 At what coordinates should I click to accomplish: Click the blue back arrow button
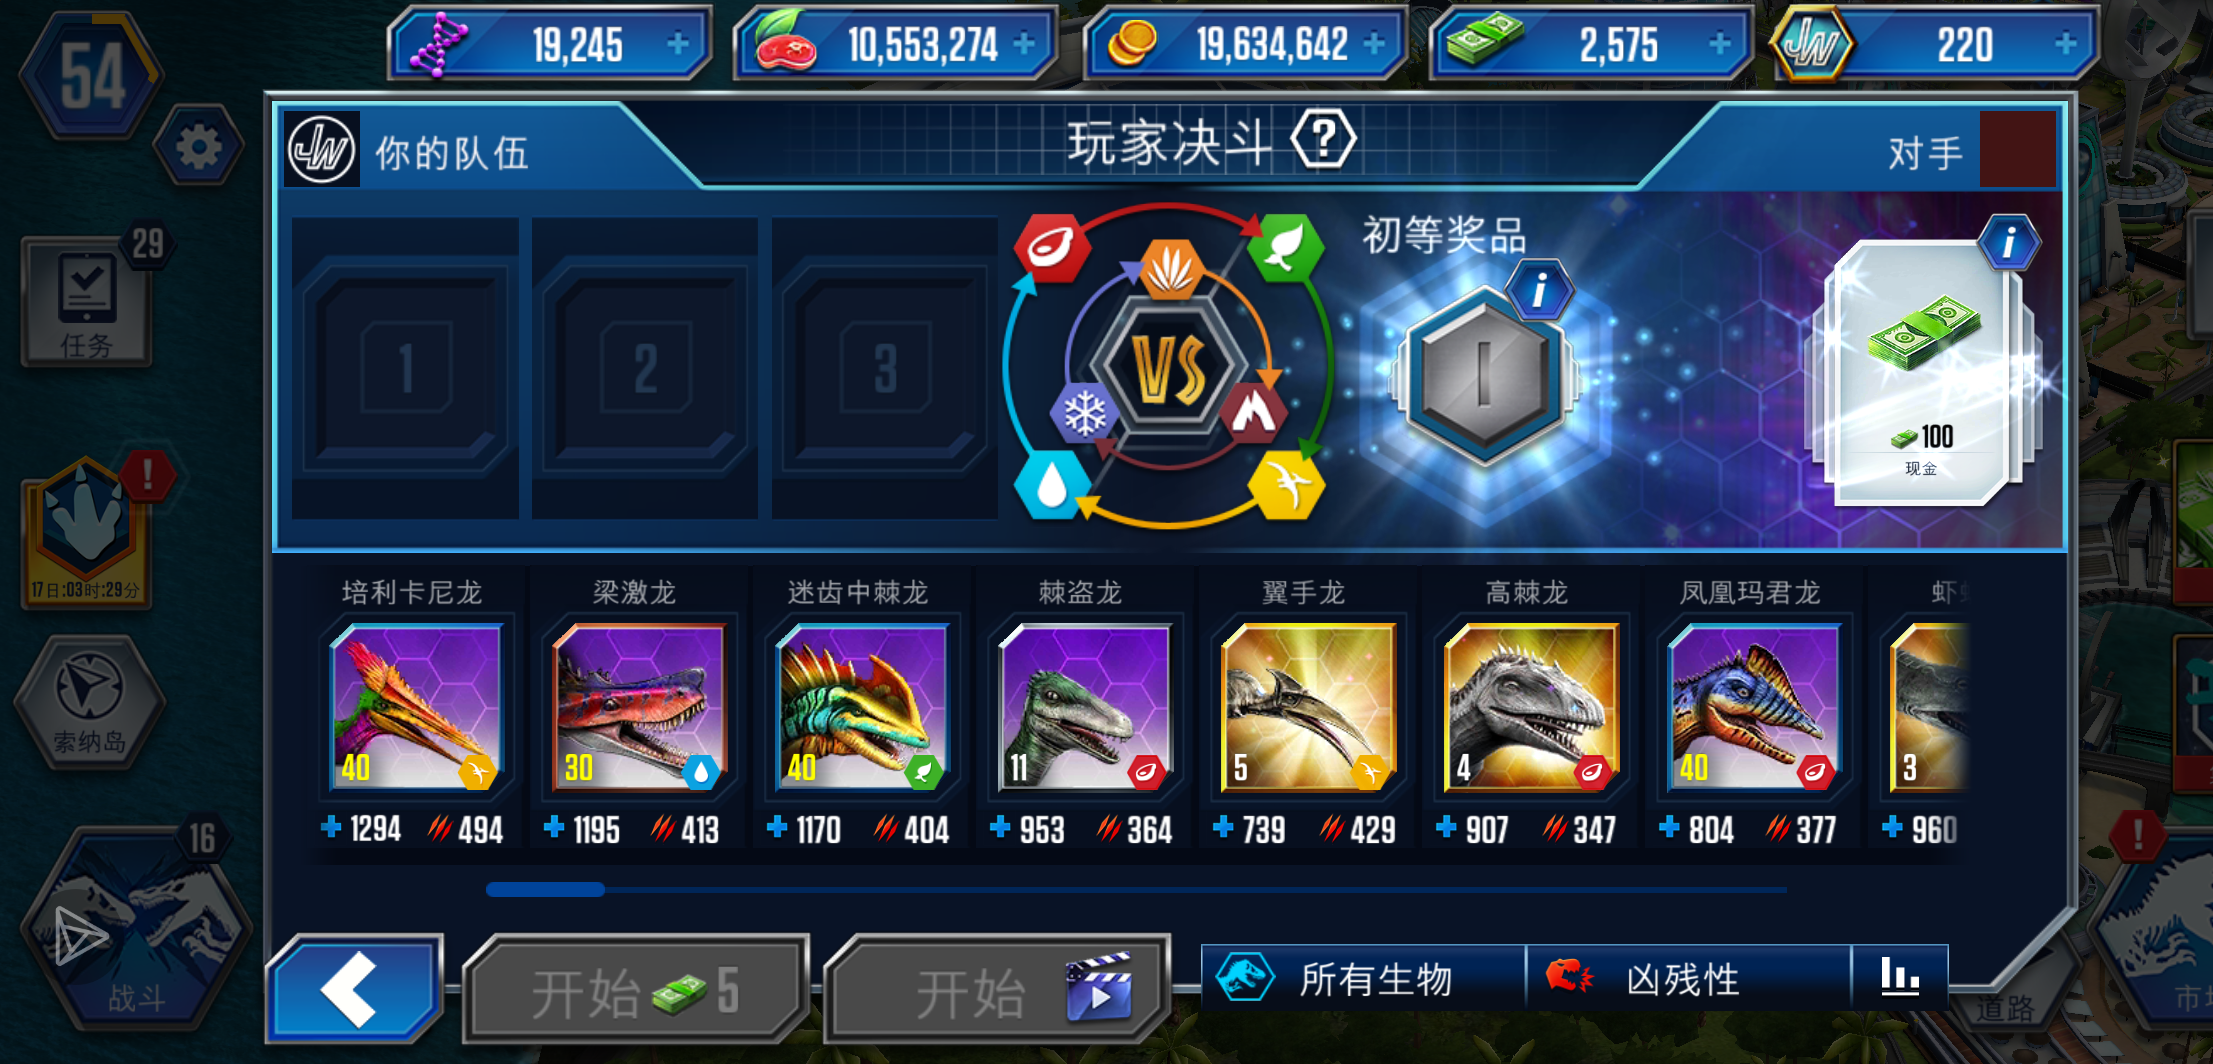click(x=354, y=989)
